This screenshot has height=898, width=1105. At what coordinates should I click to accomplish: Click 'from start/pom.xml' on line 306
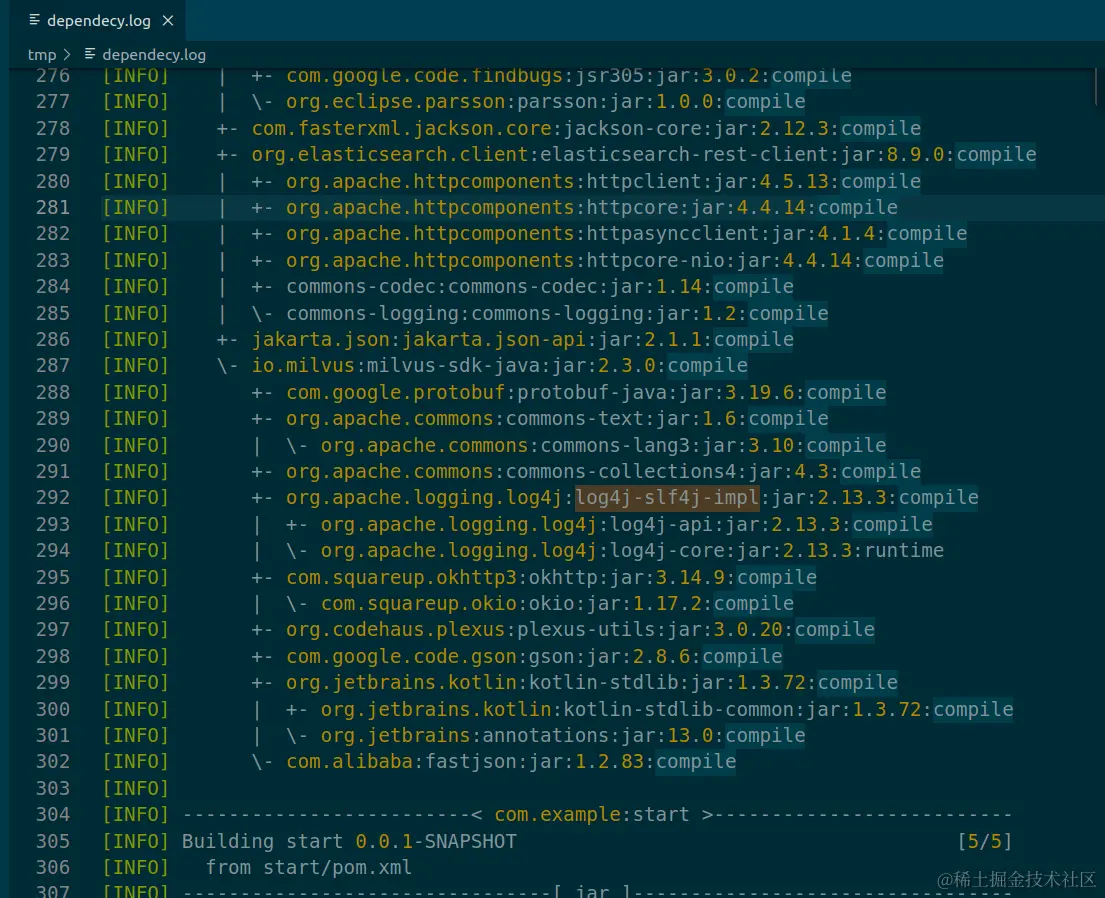309,867
